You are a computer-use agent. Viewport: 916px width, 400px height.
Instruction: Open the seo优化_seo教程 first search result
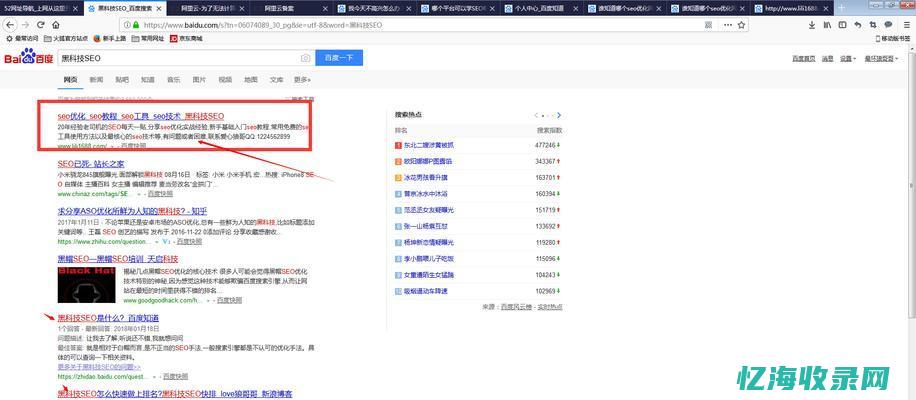tap(141, 116)
